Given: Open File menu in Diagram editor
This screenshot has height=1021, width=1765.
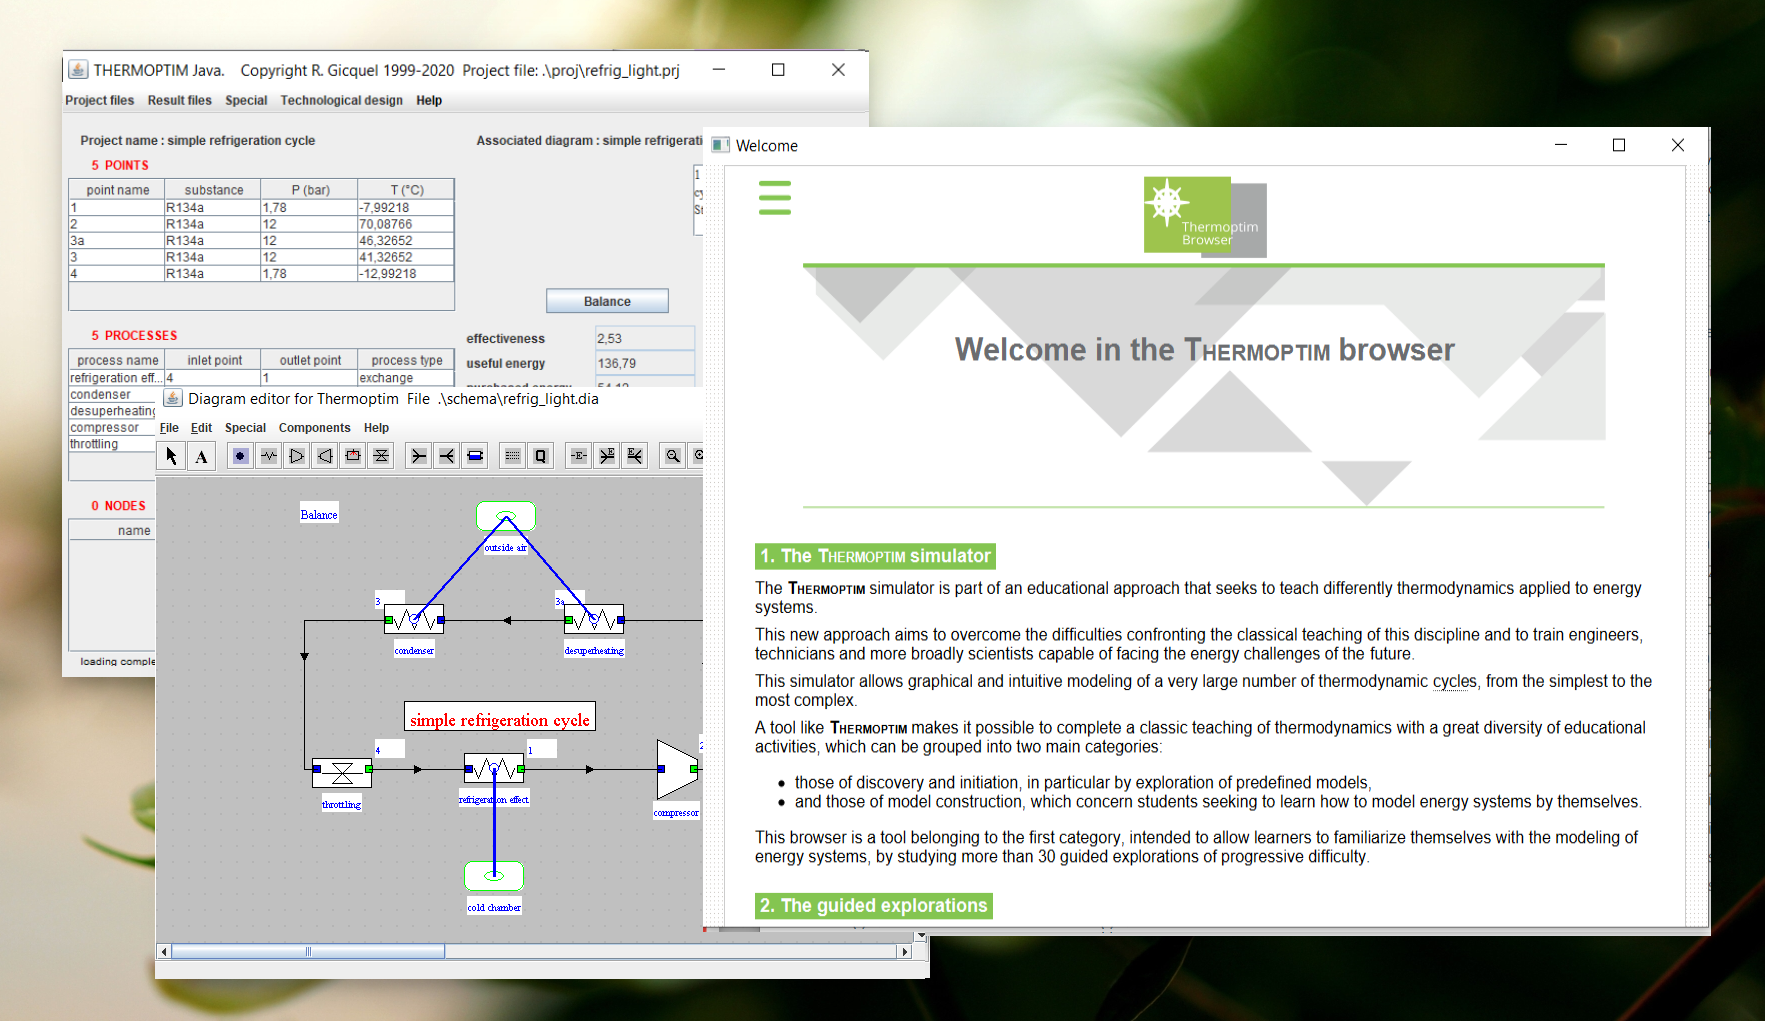Looking at the screenshot, I should pyautogui.click(x=169, y=427).
